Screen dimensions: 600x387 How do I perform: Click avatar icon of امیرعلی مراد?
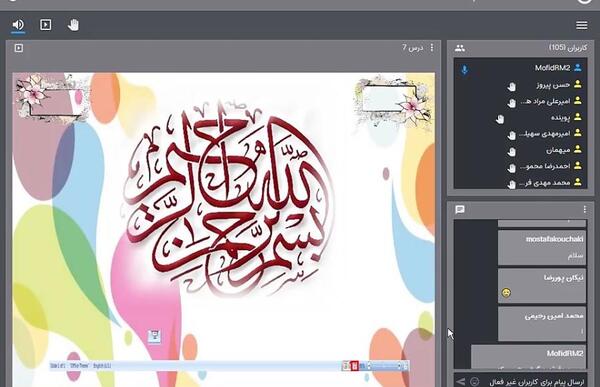[x=578, y=101]
